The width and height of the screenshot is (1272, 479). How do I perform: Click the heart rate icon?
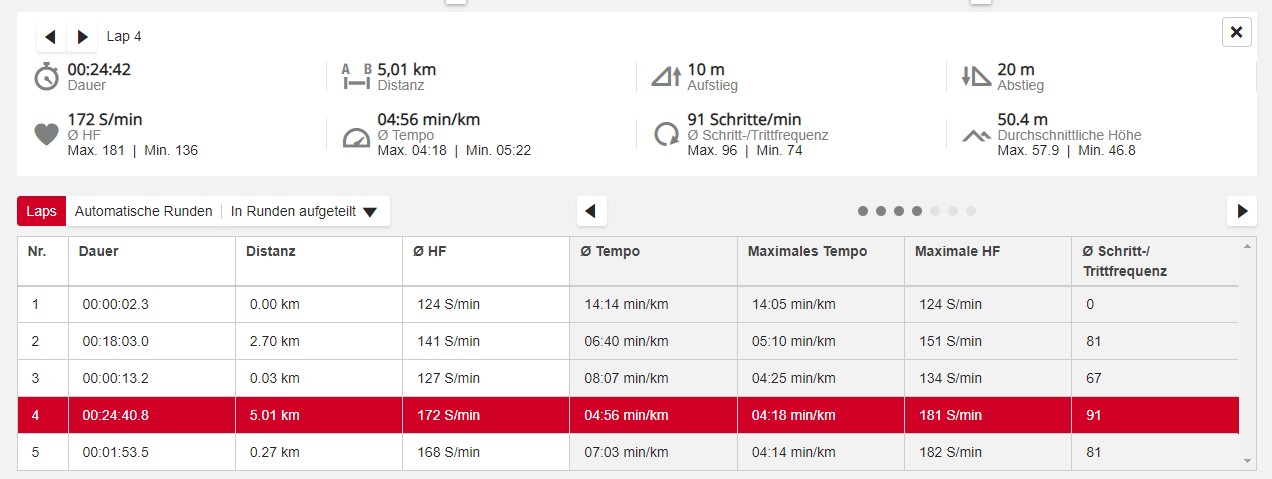click(47, 134)
